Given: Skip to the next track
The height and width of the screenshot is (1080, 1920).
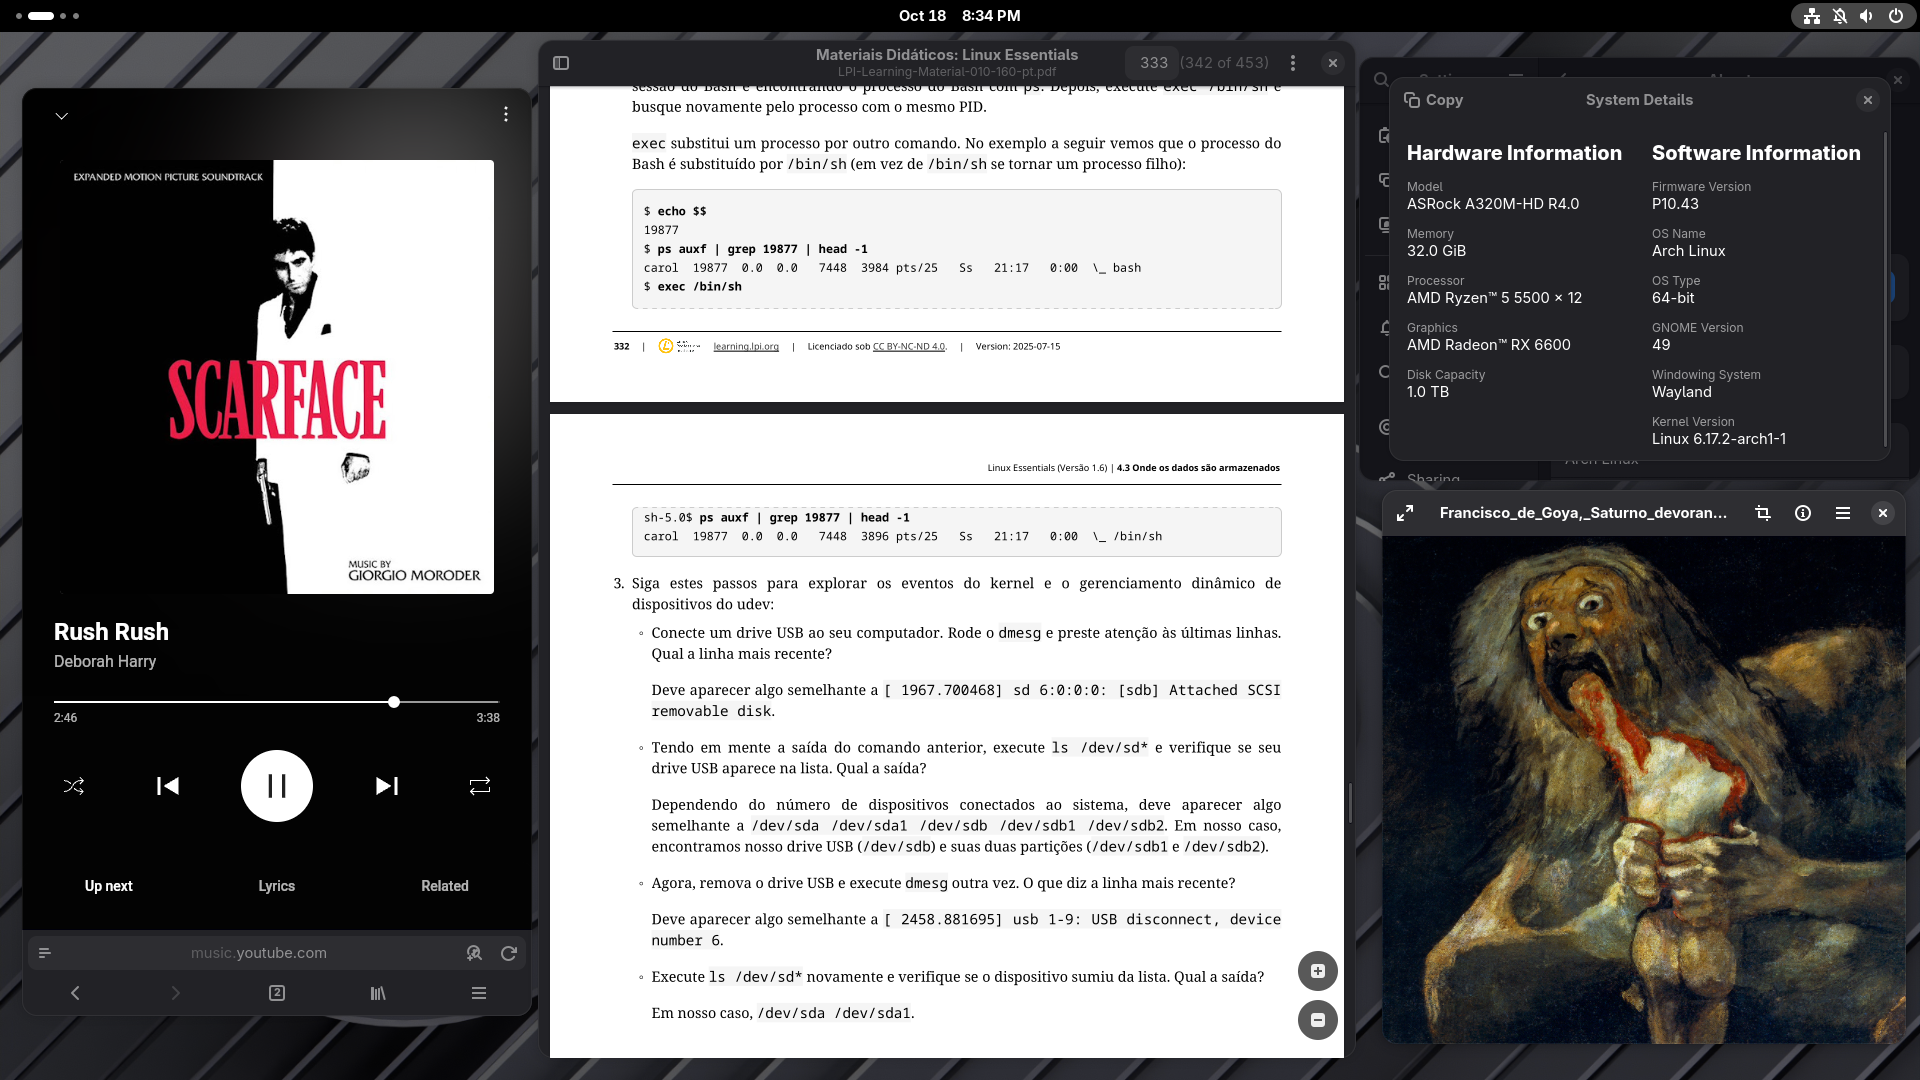Looking at the screenshot, I should [x=387, y=786].
